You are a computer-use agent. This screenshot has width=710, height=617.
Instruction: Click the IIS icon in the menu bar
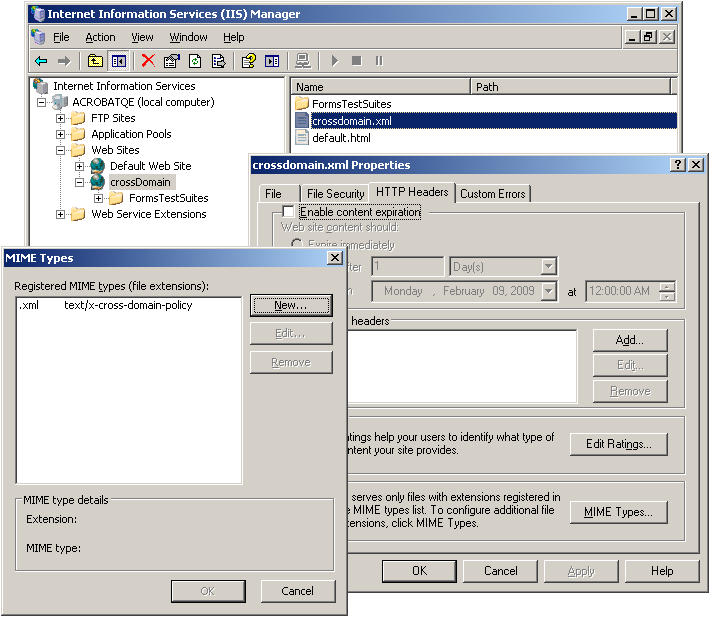(x=38, y=37)
